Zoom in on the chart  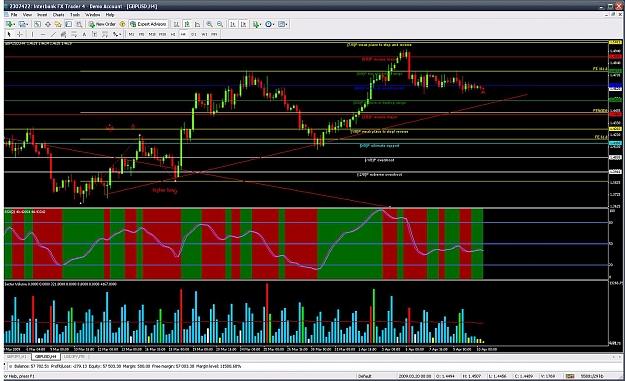tap(209, 24)
